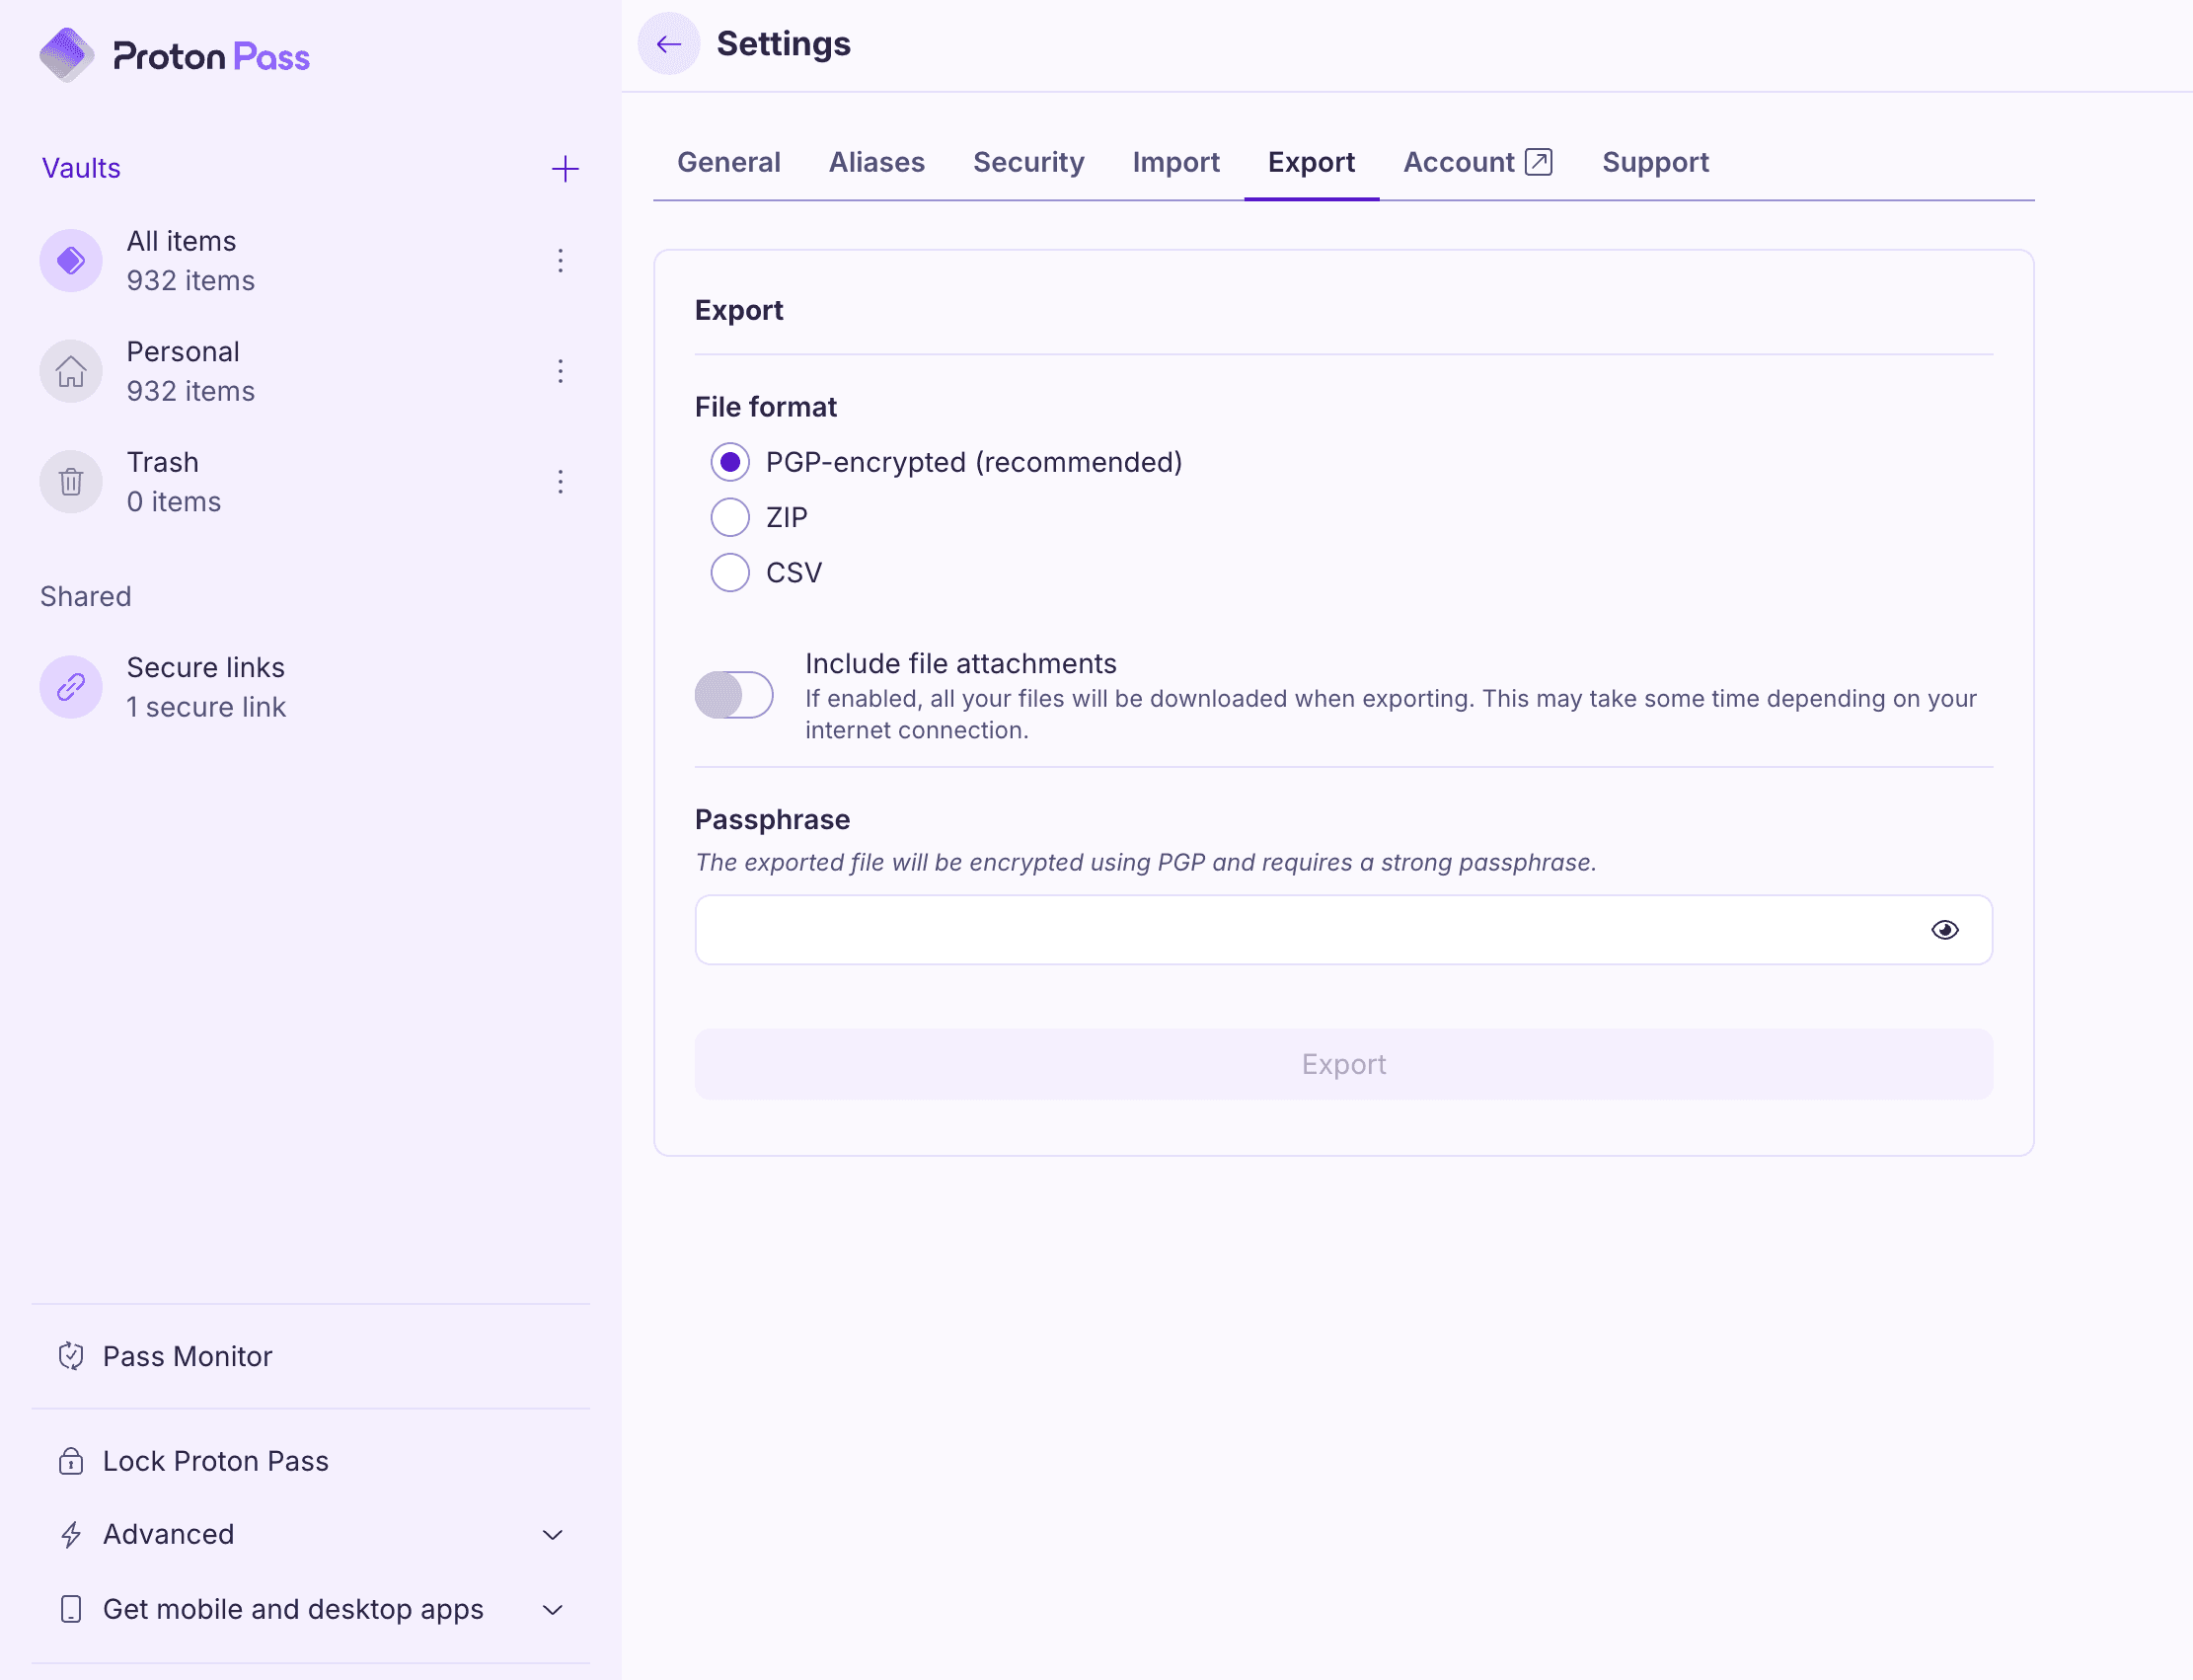Click the Proton Pass logo
The width and height of the screenshot is (2193, 1680).
pos(174,55)
